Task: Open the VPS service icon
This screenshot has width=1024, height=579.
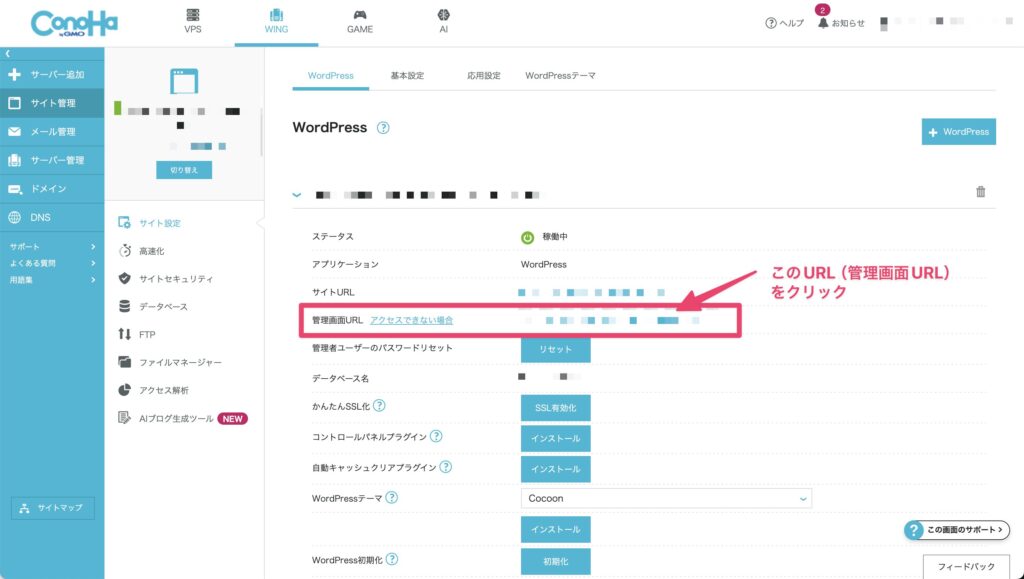Action: pyautogui.click(x=193, y=15)
